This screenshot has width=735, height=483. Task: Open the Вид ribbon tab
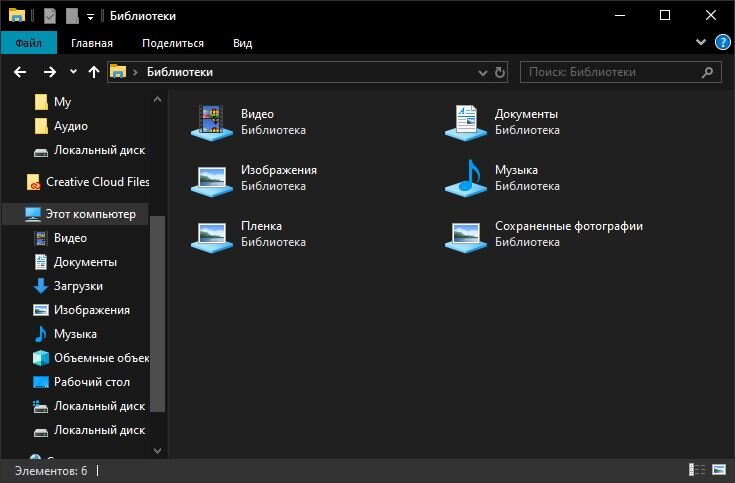[242, 43]
